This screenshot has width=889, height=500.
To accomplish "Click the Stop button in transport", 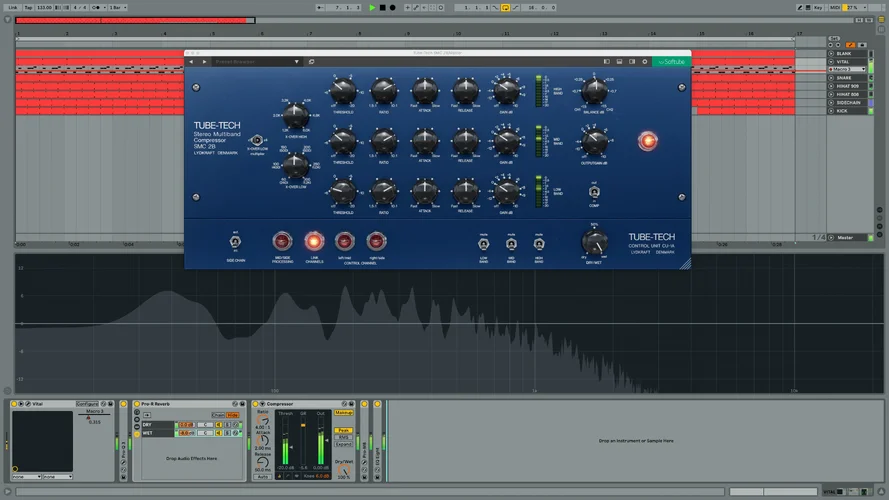I will tap(382, 7).
